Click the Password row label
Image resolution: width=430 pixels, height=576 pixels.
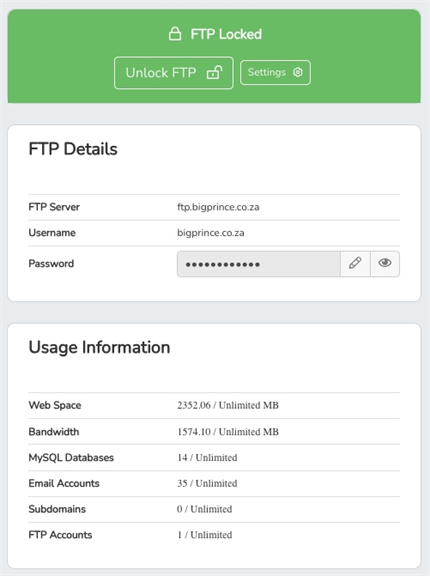pos(51,263)
